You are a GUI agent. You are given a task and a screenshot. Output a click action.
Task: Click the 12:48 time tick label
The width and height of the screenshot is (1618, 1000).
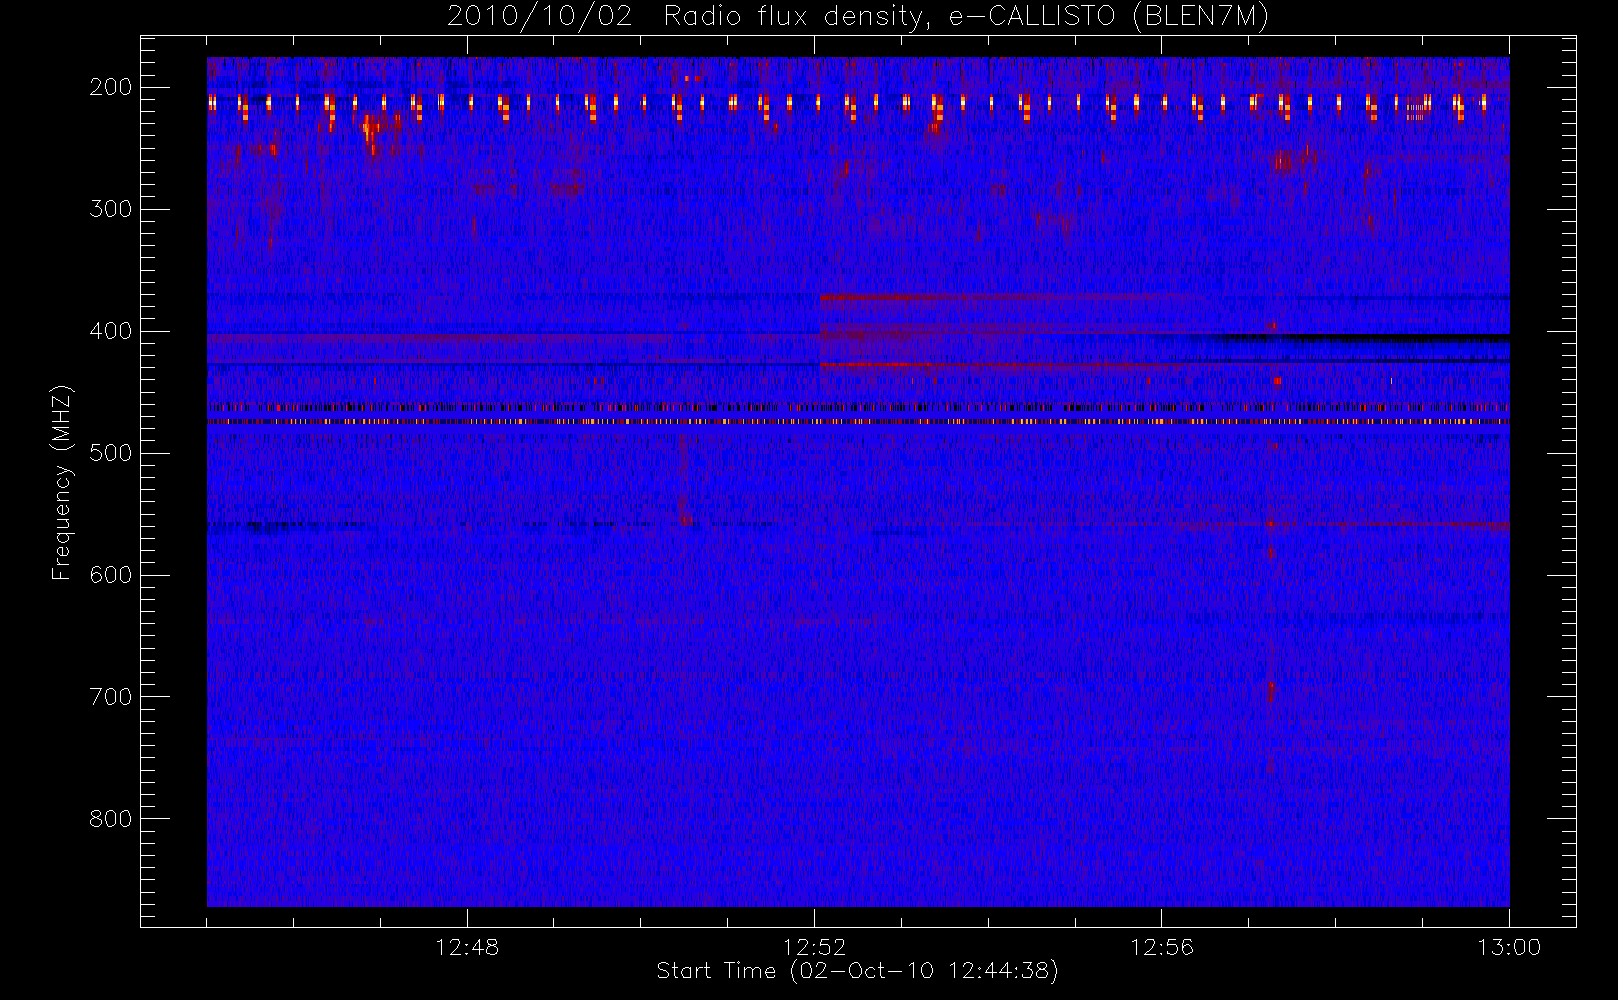point(467,947)
